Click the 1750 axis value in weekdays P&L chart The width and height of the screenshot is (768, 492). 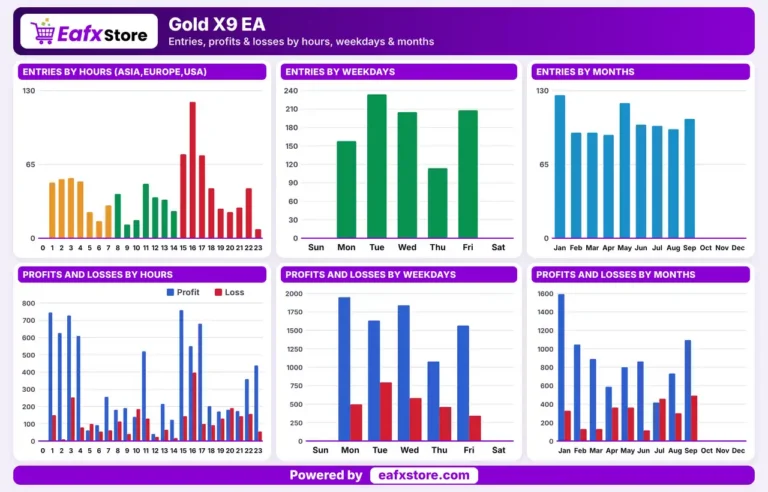point(294,312)
